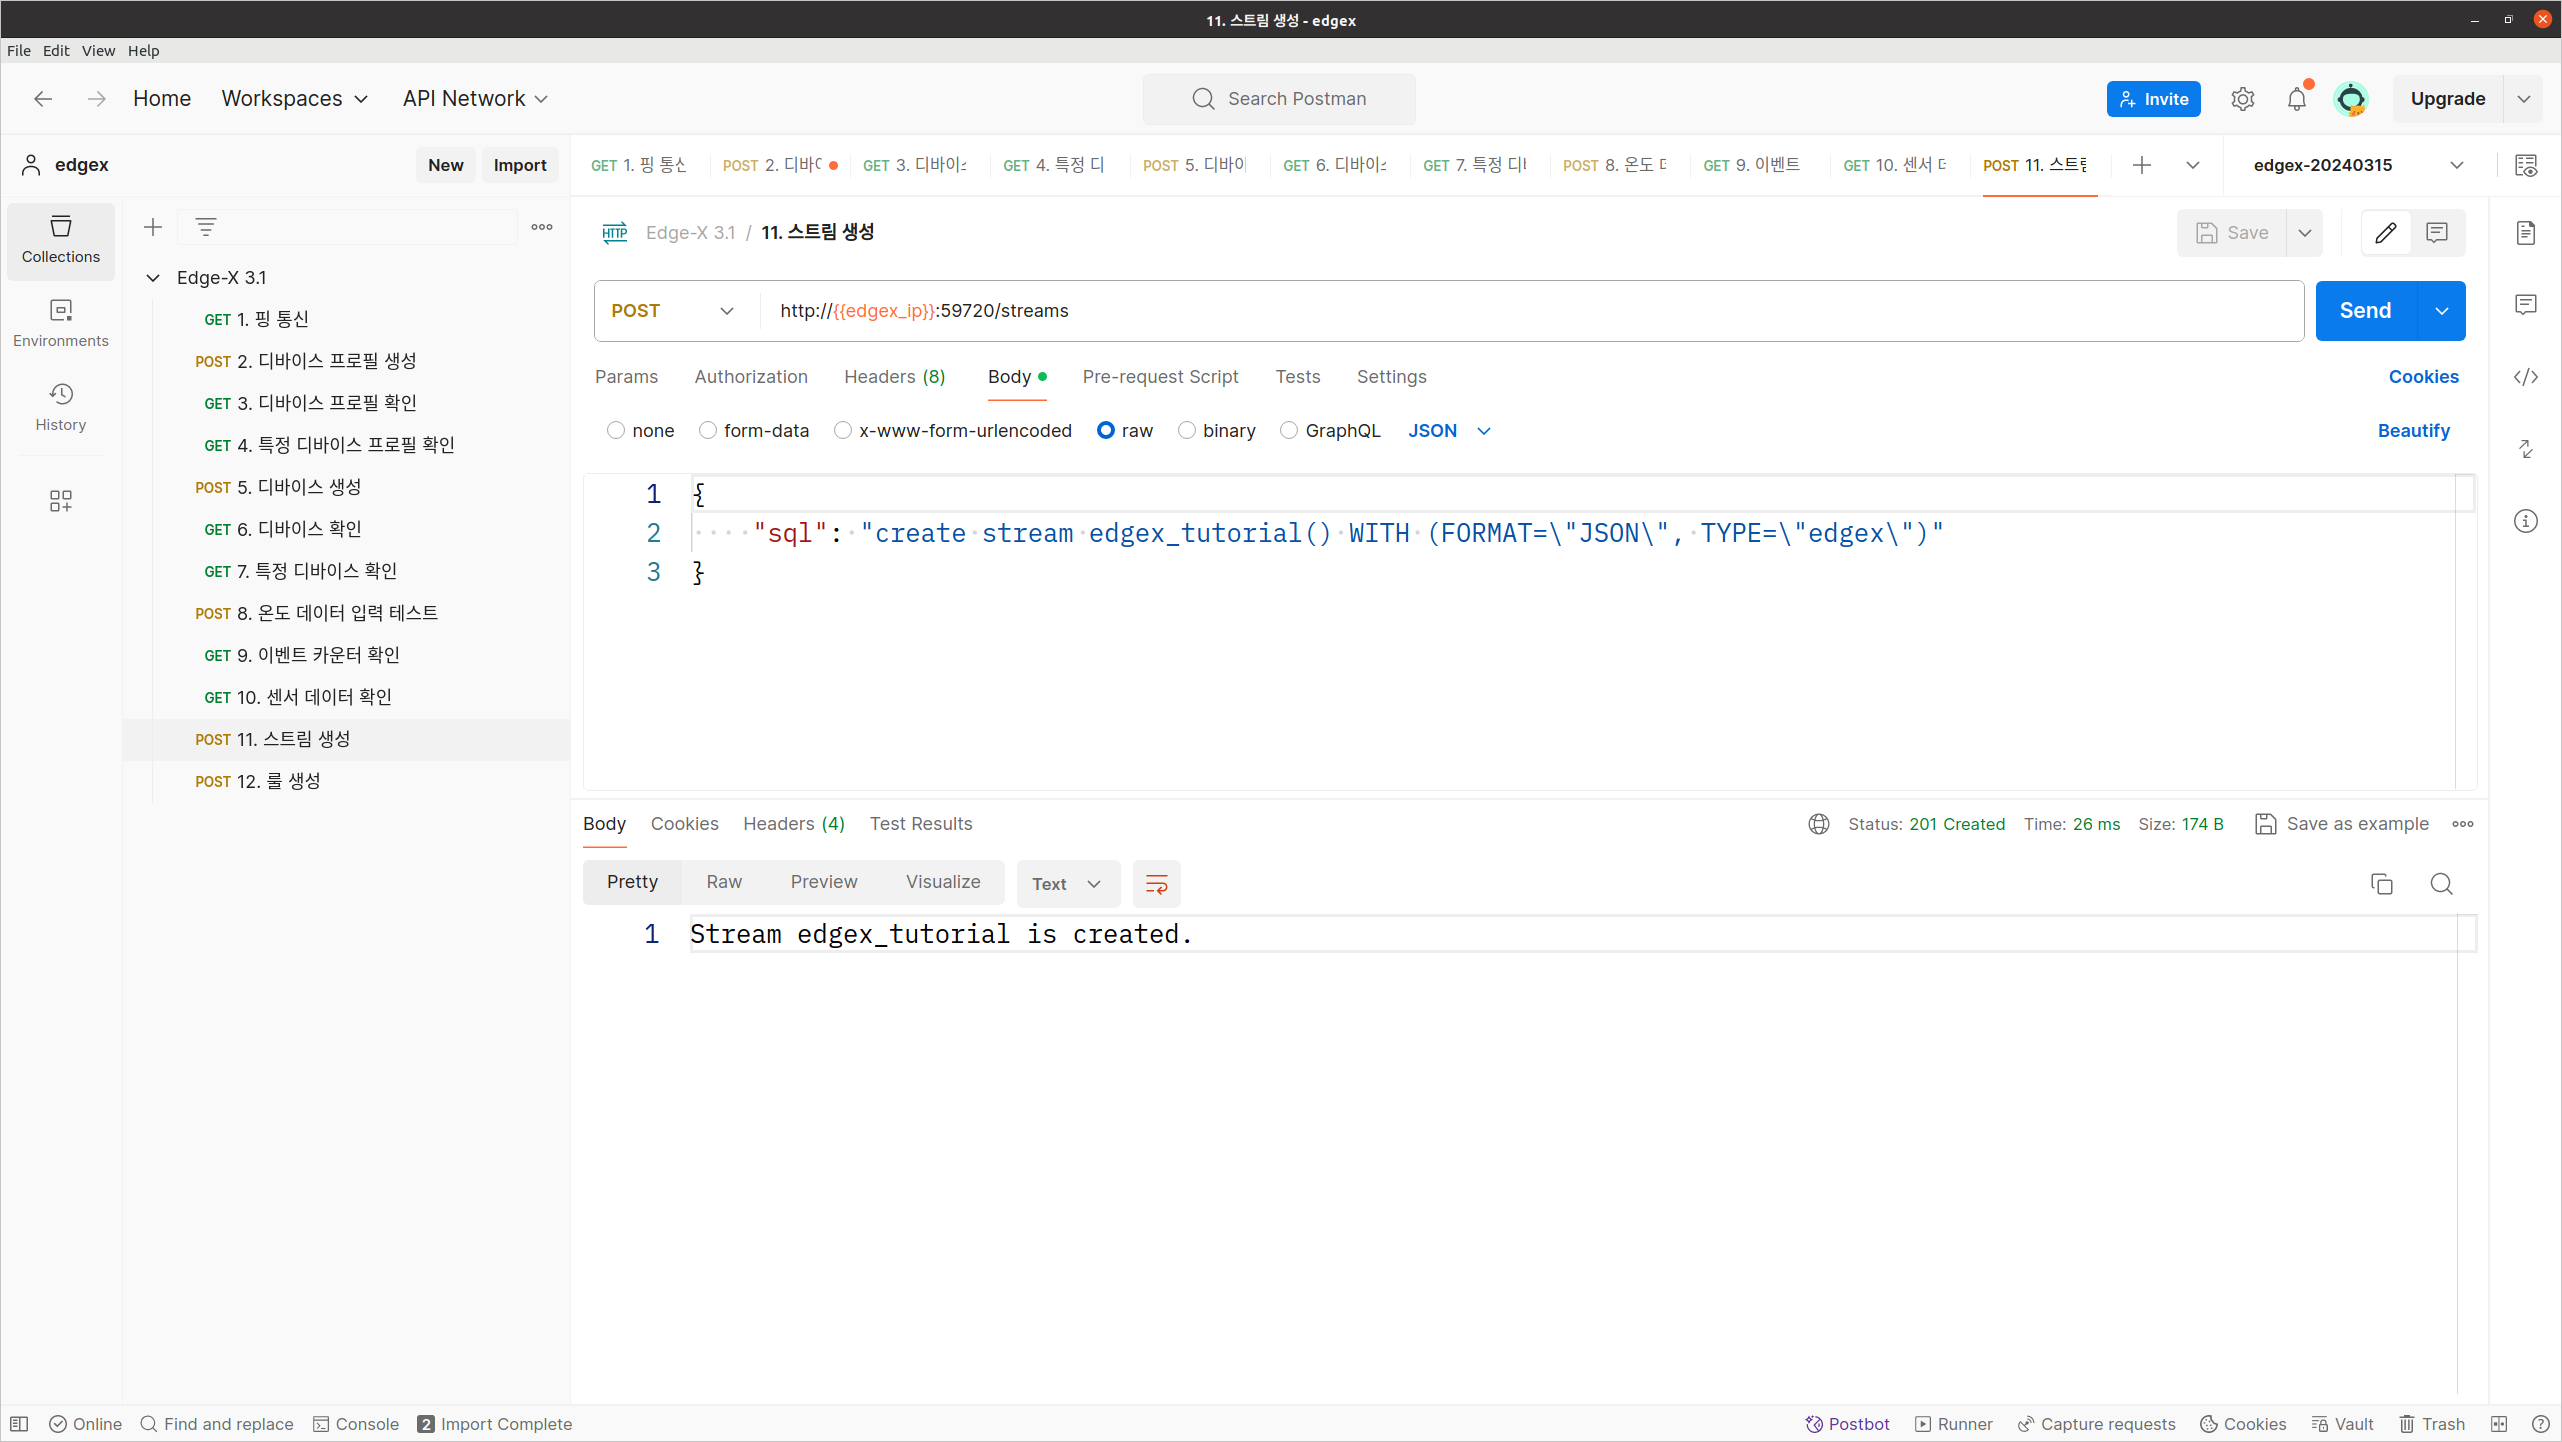Click the network globe icon near Status
Image resolution: width=2562 pixels, height=1442 pixels.
tap(1819, 824)
